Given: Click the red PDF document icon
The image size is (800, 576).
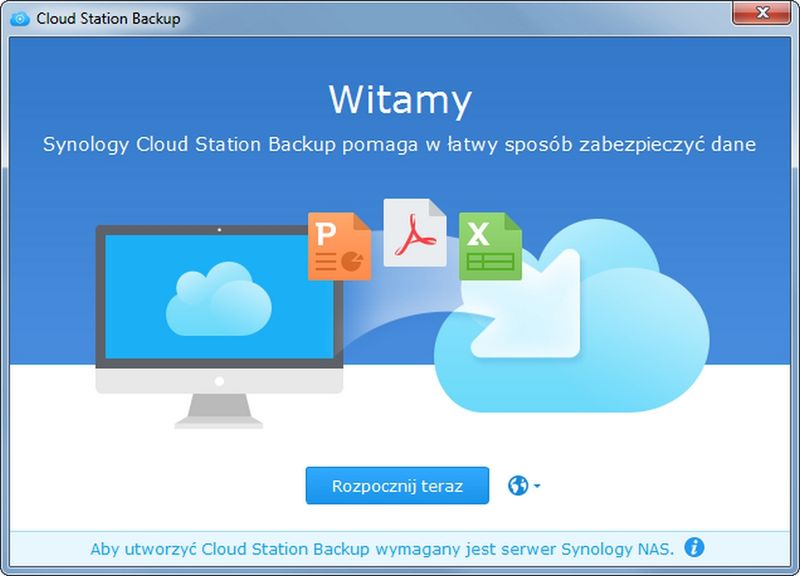Looking at the screenshot, I should click(x=415, y=233).
